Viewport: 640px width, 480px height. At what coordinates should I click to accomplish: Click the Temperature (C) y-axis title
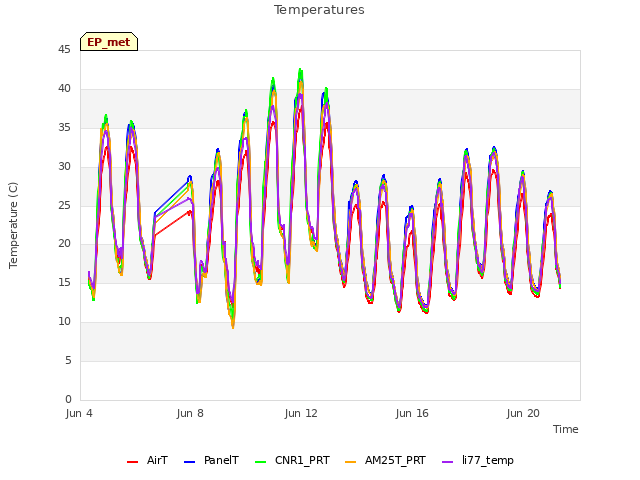click(x=13, y=225)
